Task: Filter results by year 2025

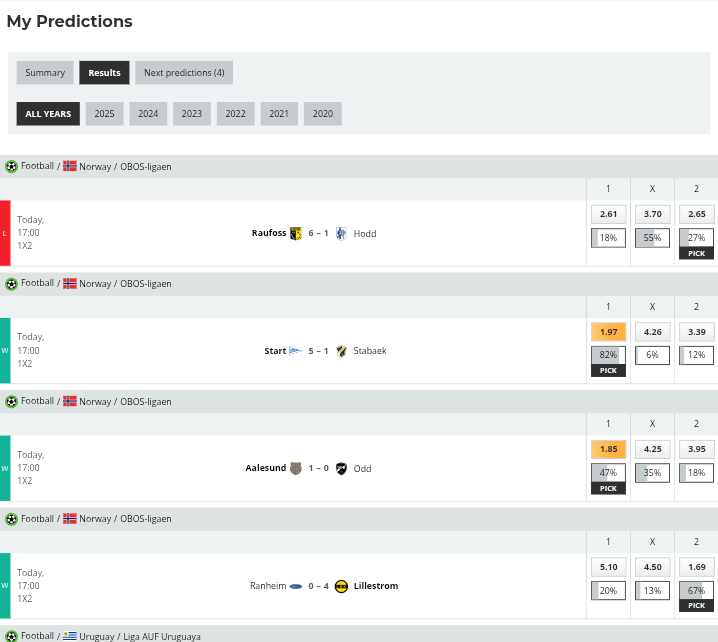Action: 104,114
